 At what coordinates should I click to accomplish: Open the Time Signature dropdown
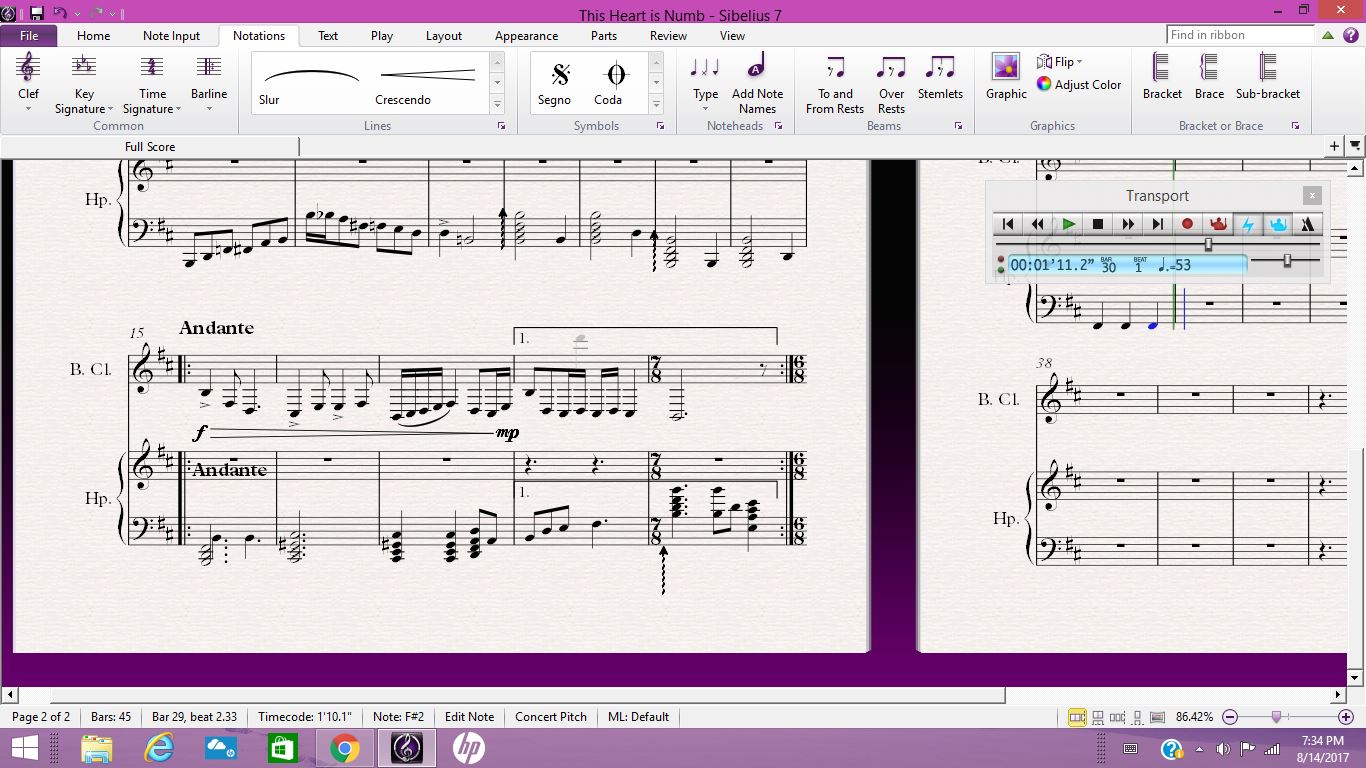coord(152,83)
